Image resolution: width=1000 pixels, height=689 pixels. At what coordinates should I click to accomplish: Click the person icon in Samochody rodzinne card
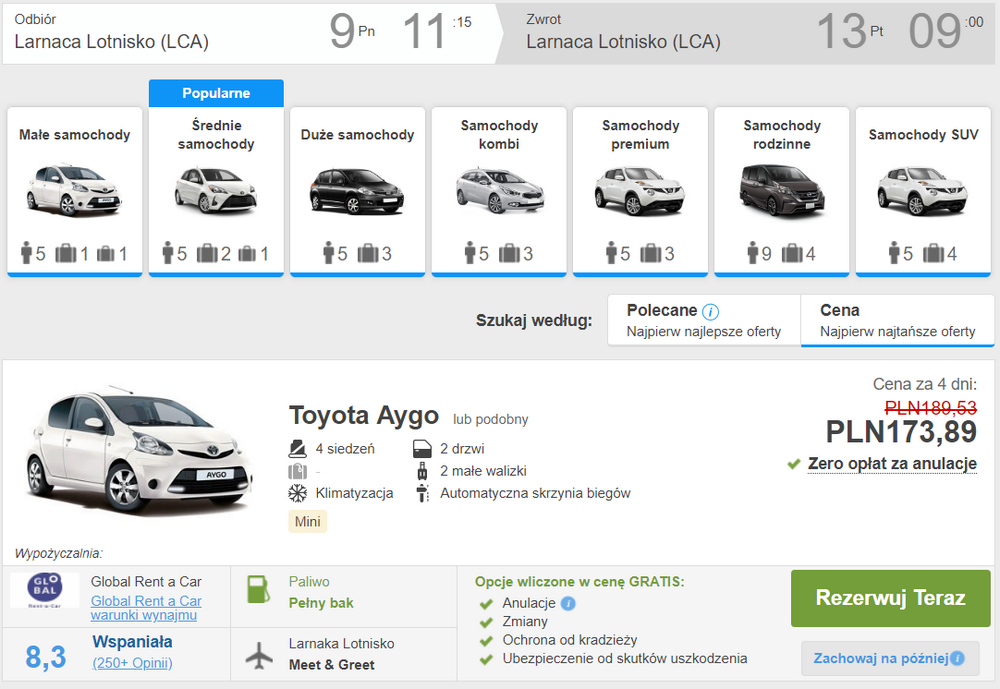pyautogui.click(x=753, y=253)
